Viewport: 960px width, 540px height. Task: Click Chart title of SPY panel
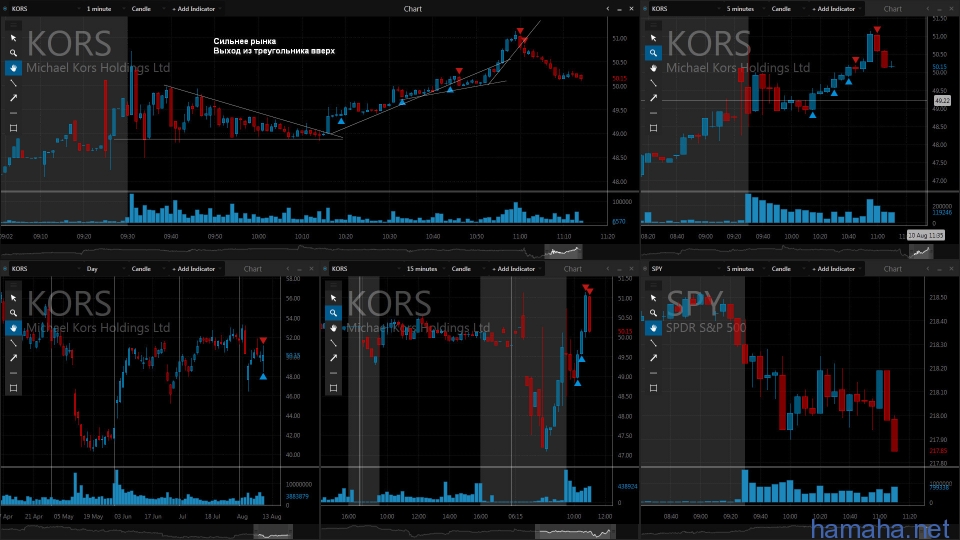(x=893, y=269)
